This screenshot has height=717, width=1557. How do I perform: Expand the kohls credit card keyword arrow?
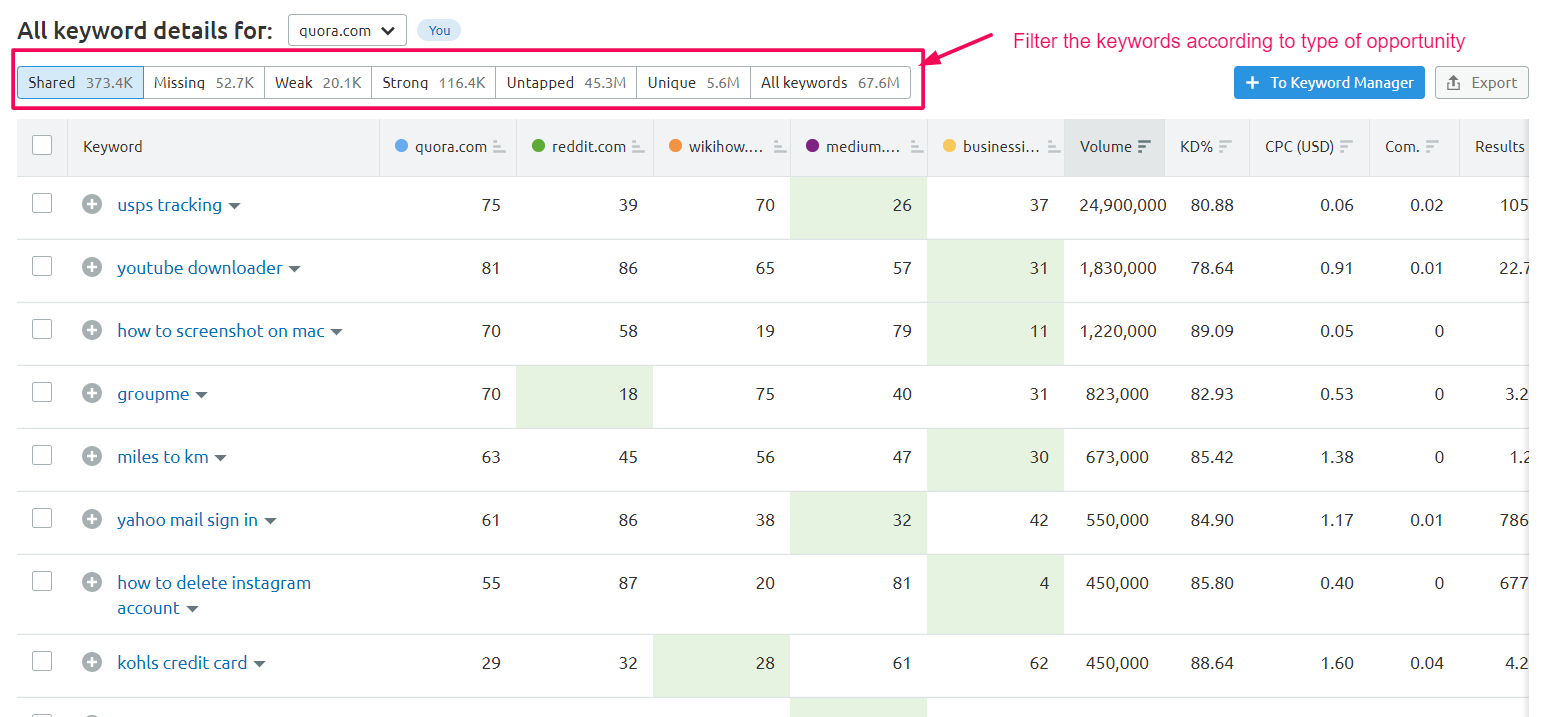[260, 665]
